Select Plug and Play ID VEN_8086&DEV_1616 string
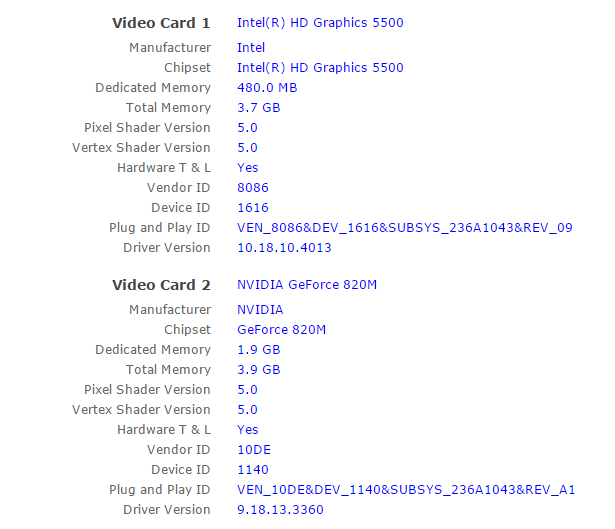The width and height of the screenshot is (615, 529). (x=405, y=227)
